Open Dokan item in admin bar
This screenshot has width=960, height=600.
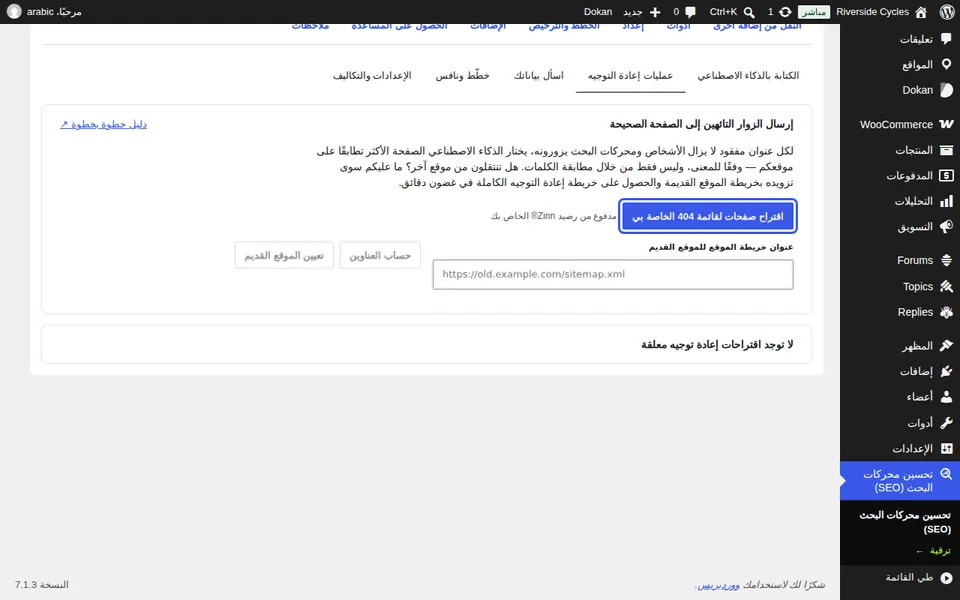coord(598,12)
